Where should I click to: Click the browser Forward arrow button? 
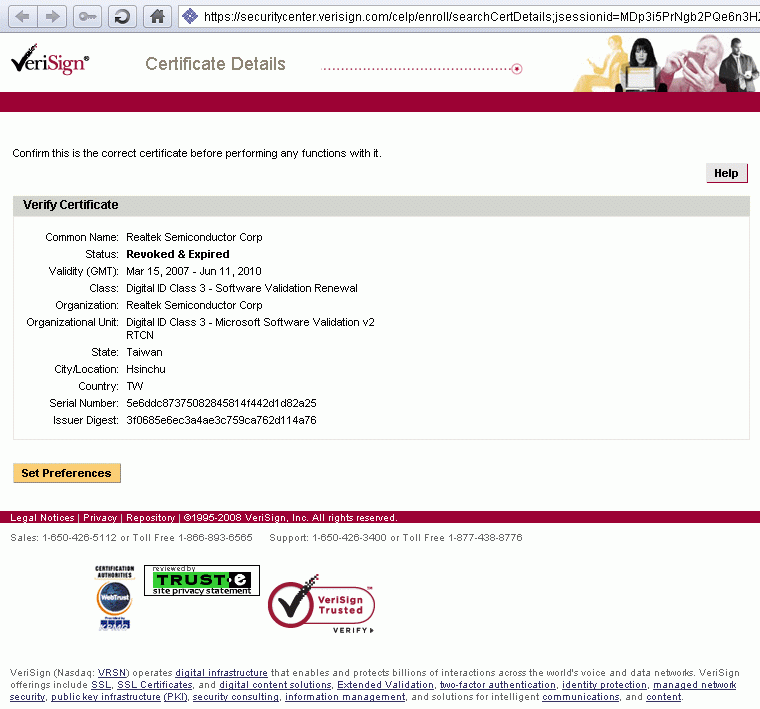[x=52, y=16]
